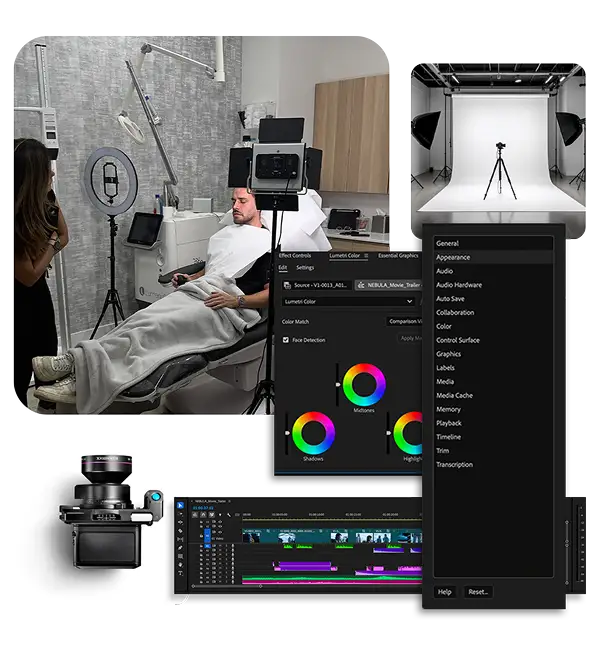Screen dimensions: 601x652
Task: Click the Lumetri Color panel menu icon
Action: tap(367, 256)
